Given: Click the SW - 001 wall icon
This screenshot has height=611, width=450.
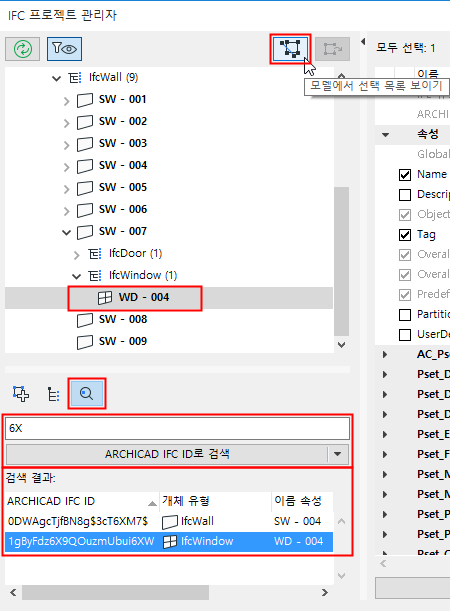Looking at the screenshot, I should 85,100.
